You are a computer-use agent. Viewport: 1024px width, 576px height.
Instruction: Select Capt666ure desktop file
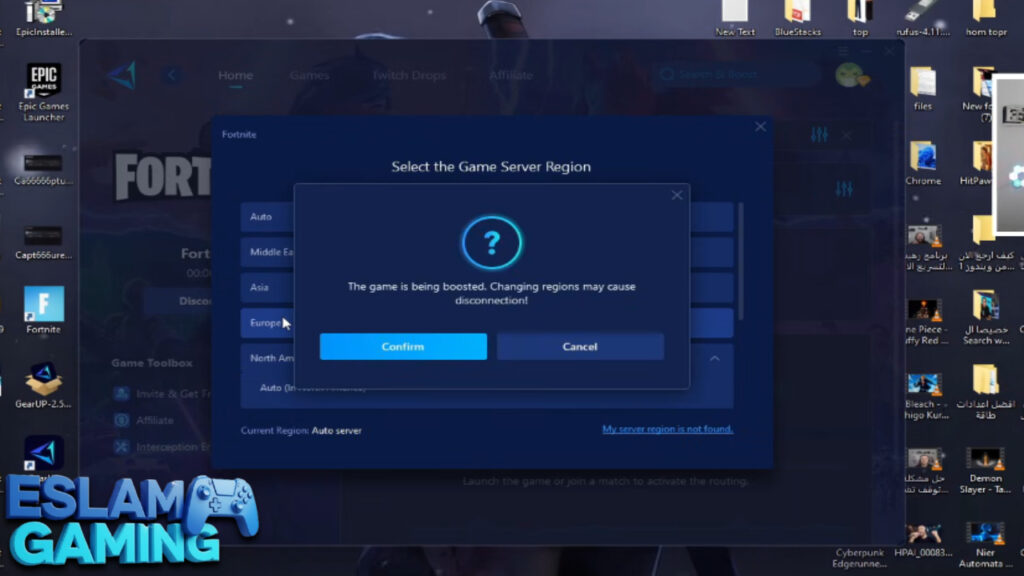click(x=43, y=242)
